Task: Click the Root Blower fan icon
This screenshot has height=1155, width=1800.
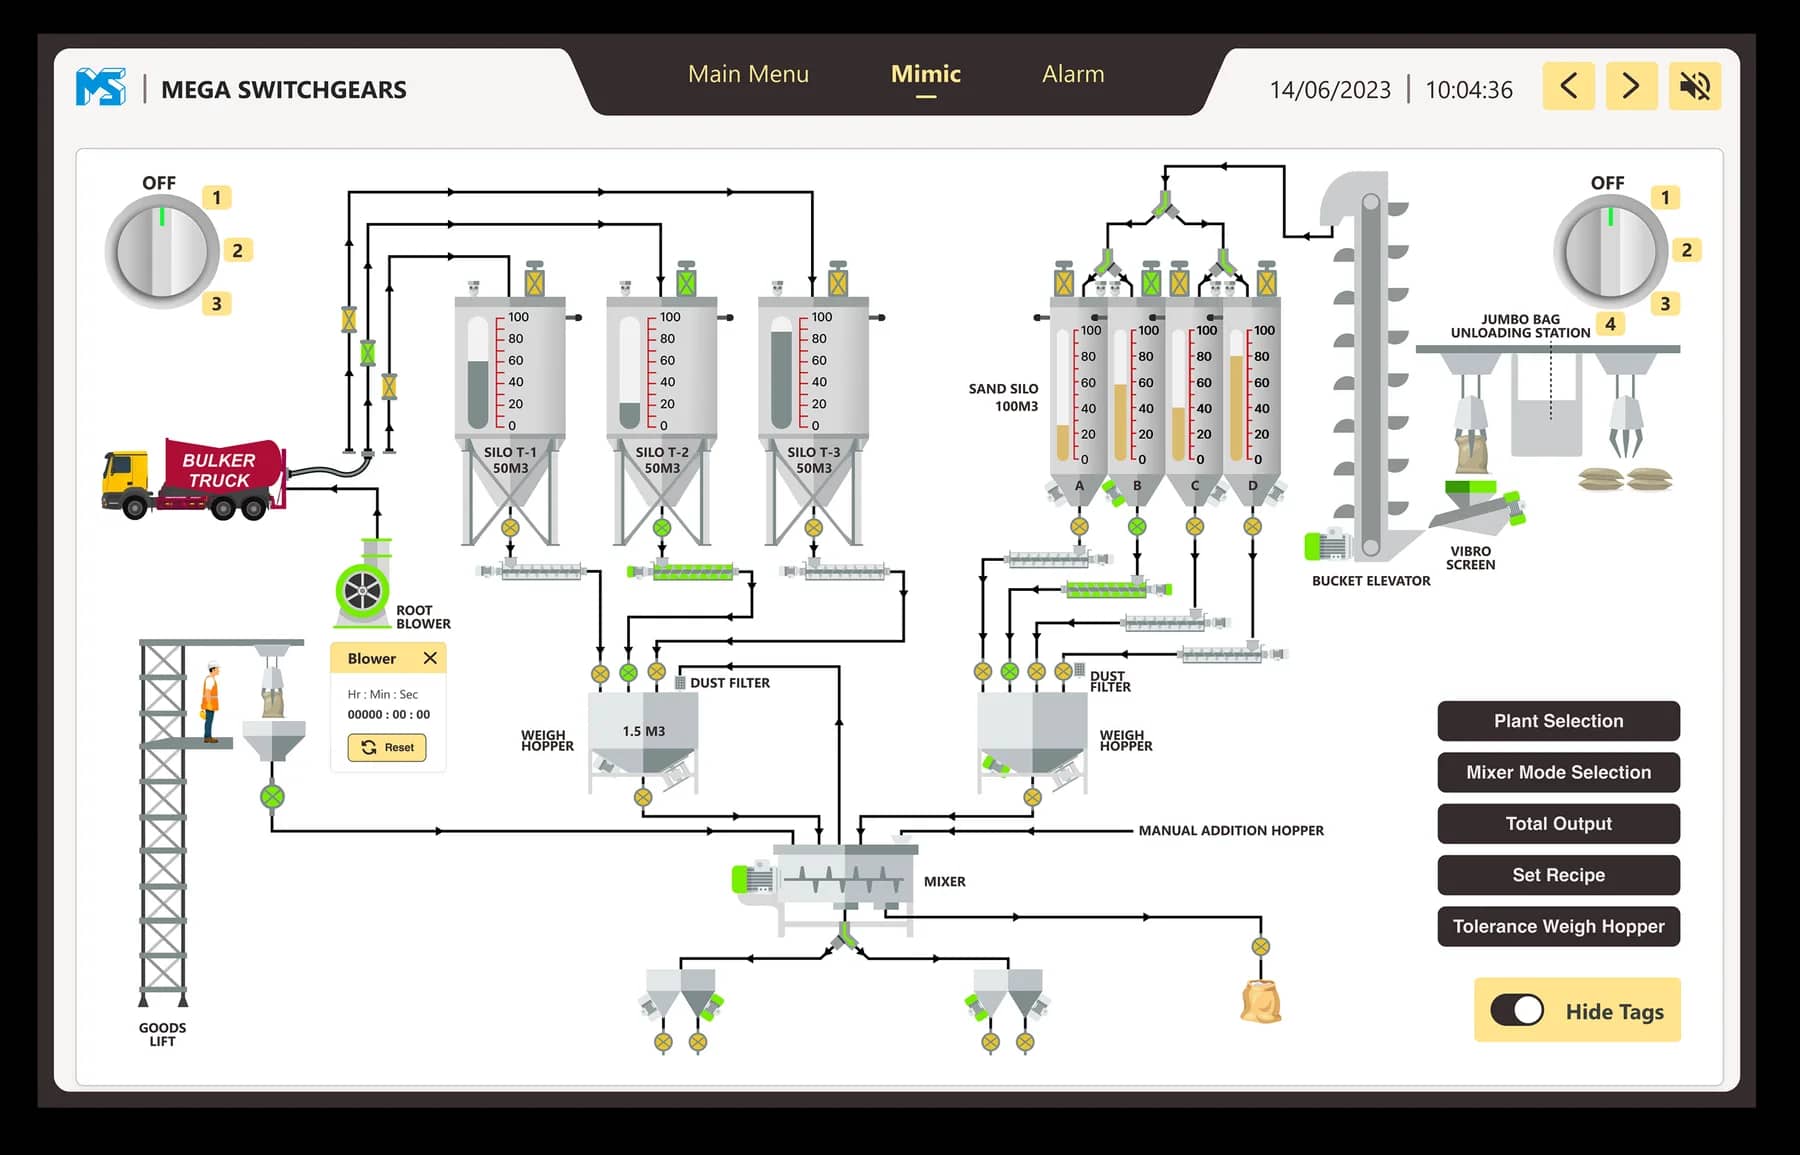Action: pos(362,591)
